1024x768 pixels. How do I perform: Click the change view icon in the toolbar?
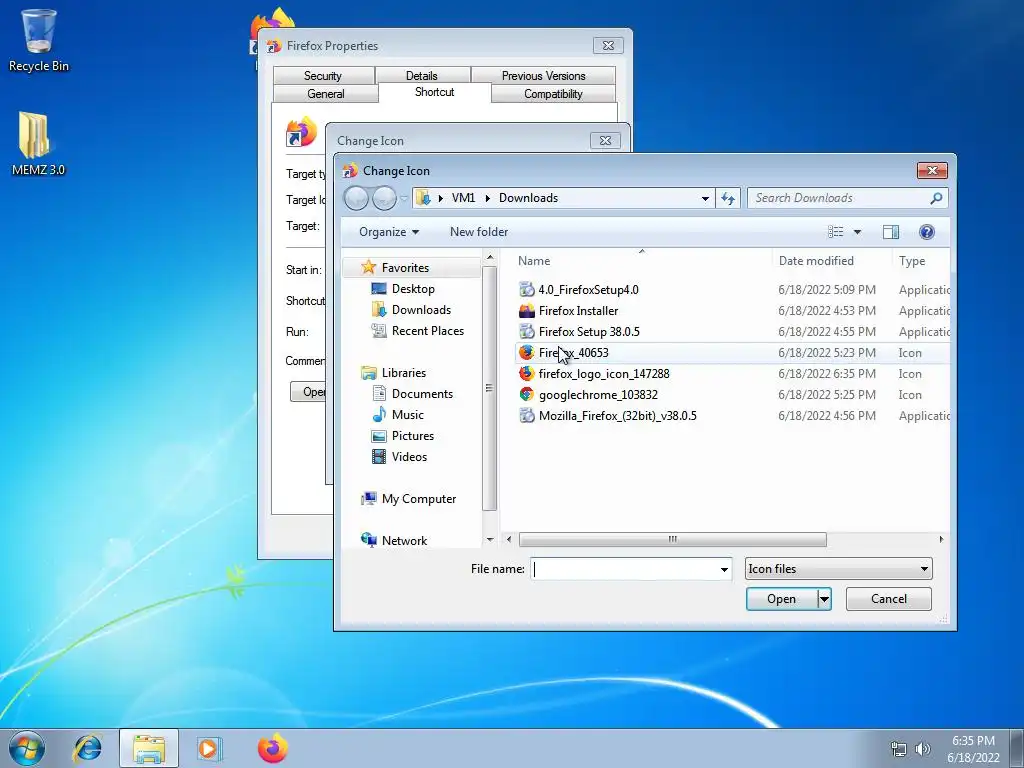click(835, 232)
